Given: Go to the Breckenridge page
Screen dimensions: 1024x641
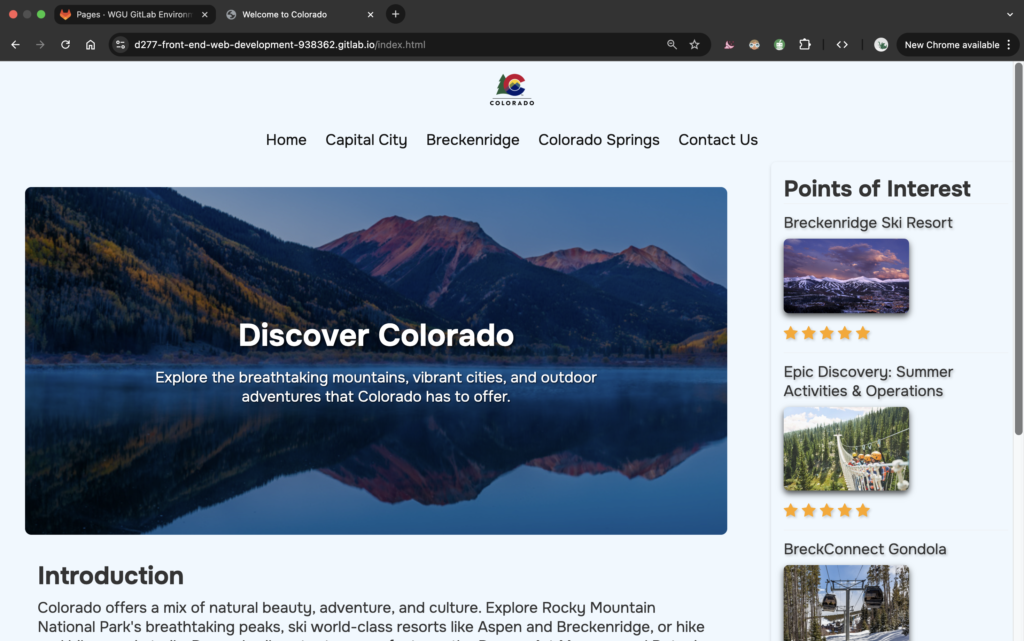Looking at the screenshot, I should coord(472,140).
